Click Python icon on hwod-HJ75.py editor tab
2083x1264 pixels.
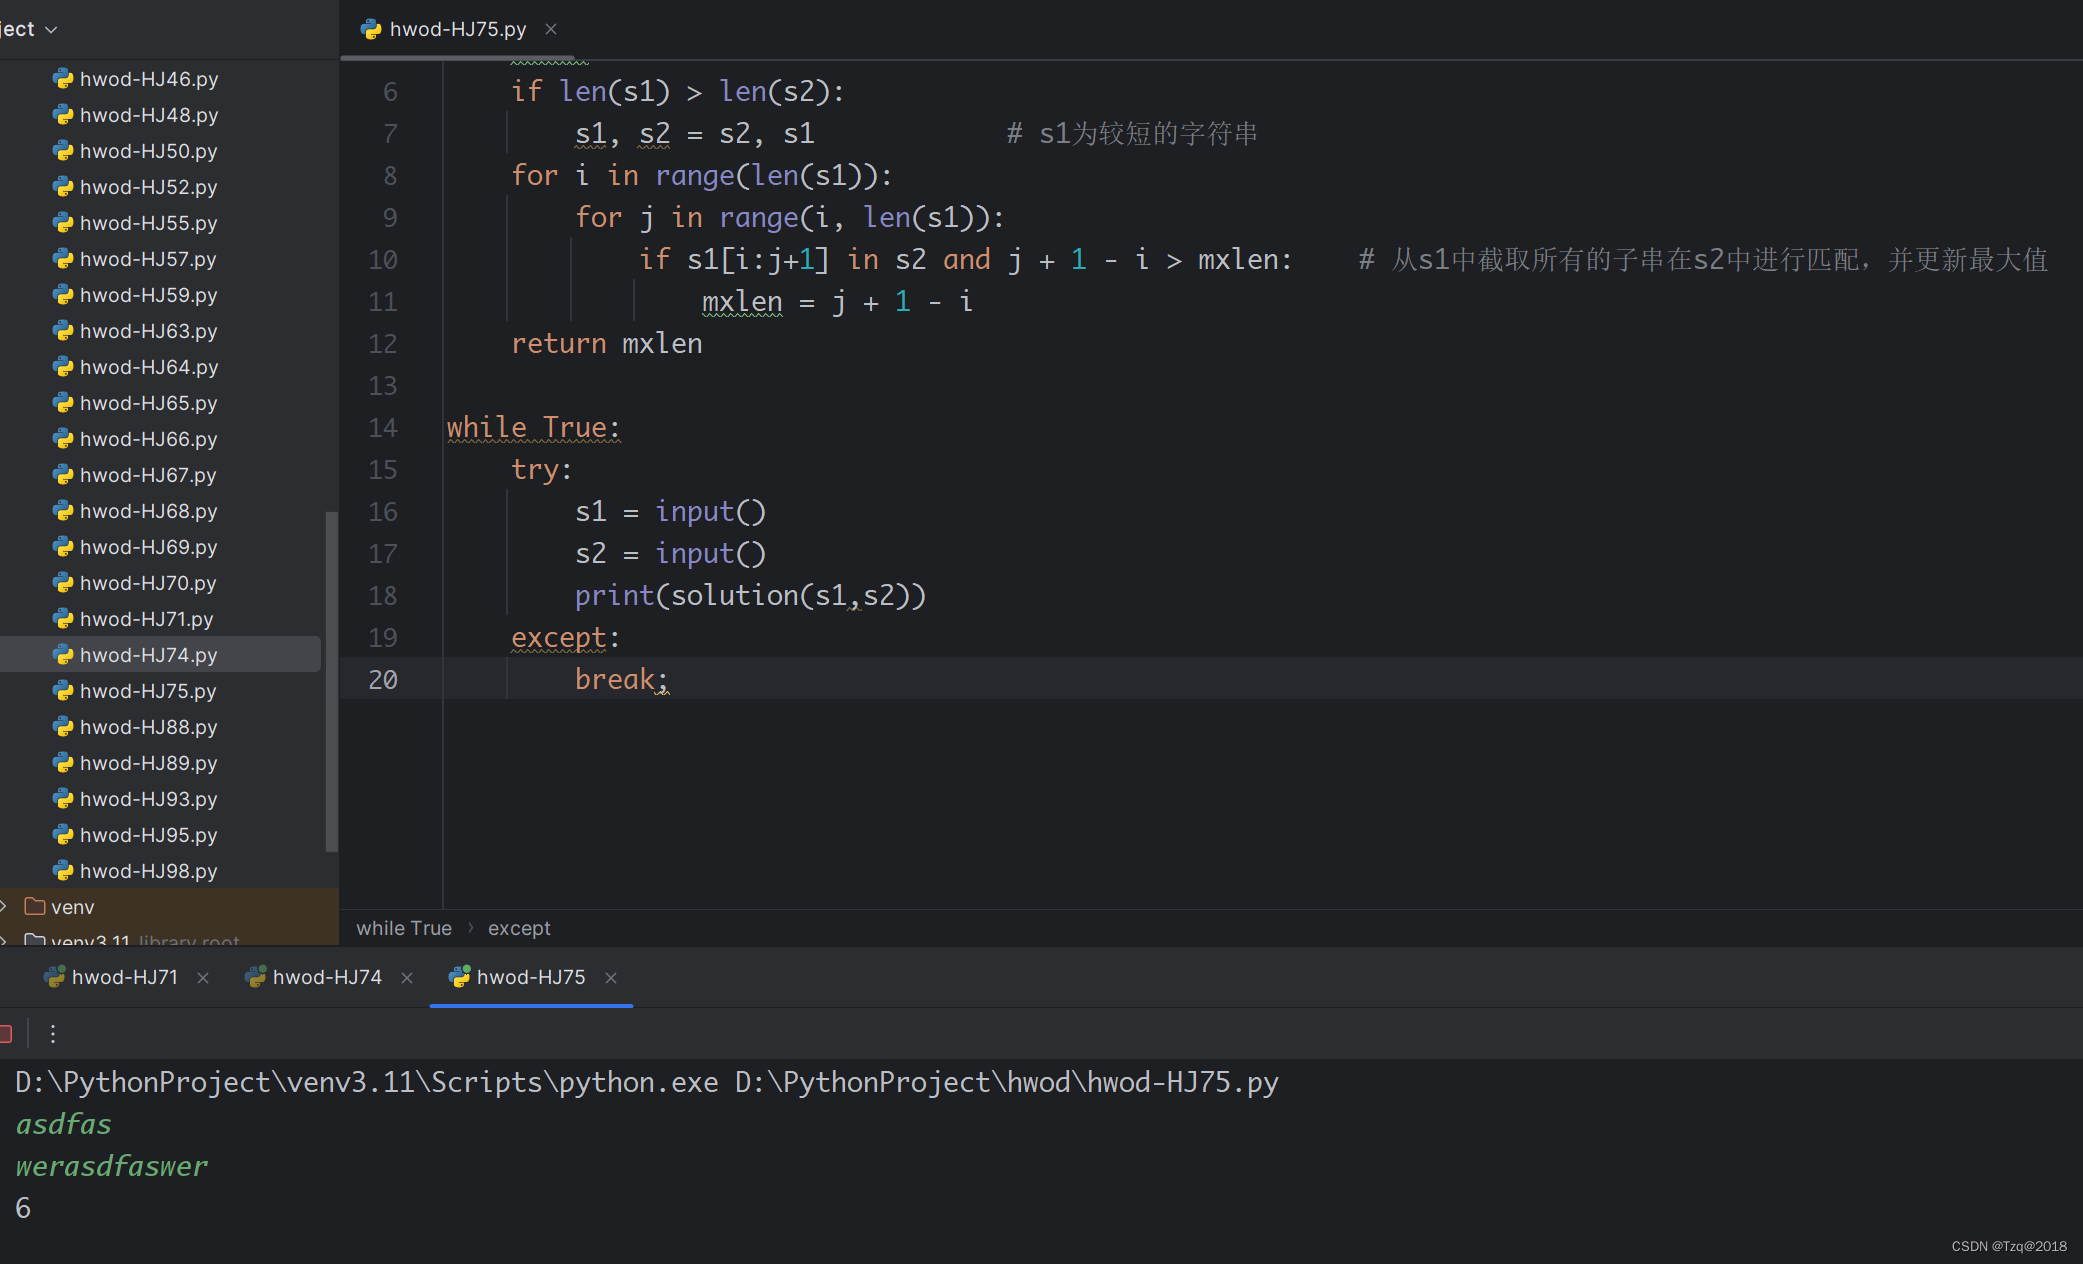[371, 29]
